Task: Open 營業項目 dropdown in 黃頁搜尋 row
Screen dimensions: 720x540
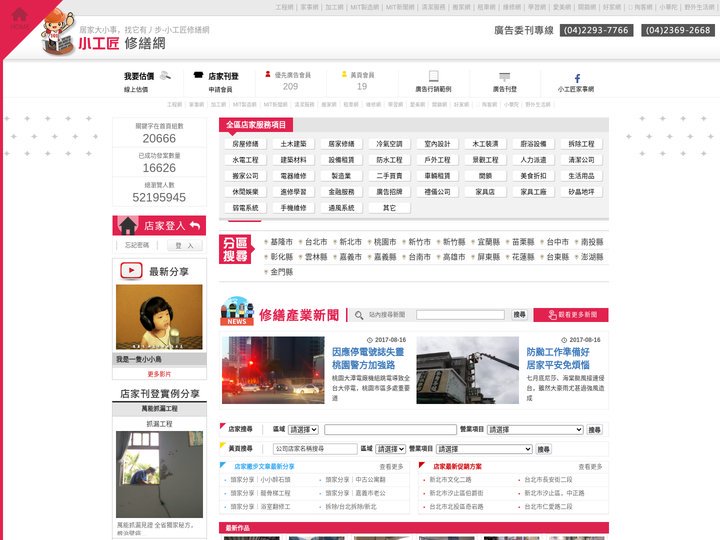Action: pos(484,449)
